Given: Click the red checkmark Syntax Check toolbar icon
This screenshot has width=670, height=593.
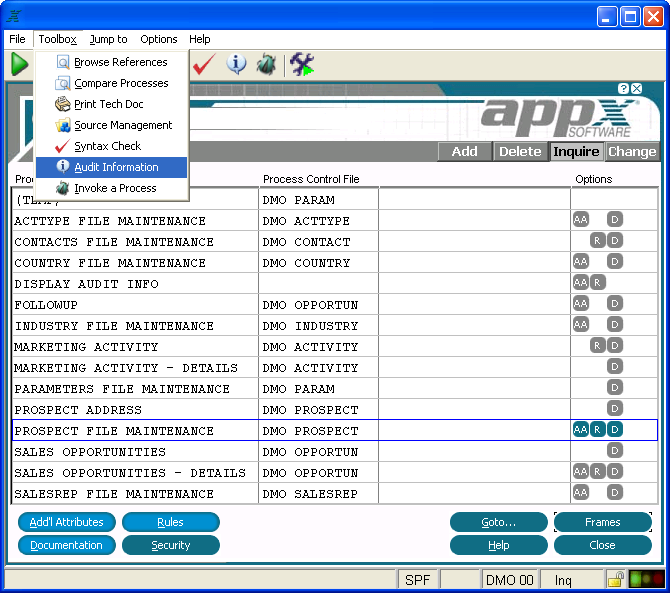Looking at the screenshot, I should point(204,65).
